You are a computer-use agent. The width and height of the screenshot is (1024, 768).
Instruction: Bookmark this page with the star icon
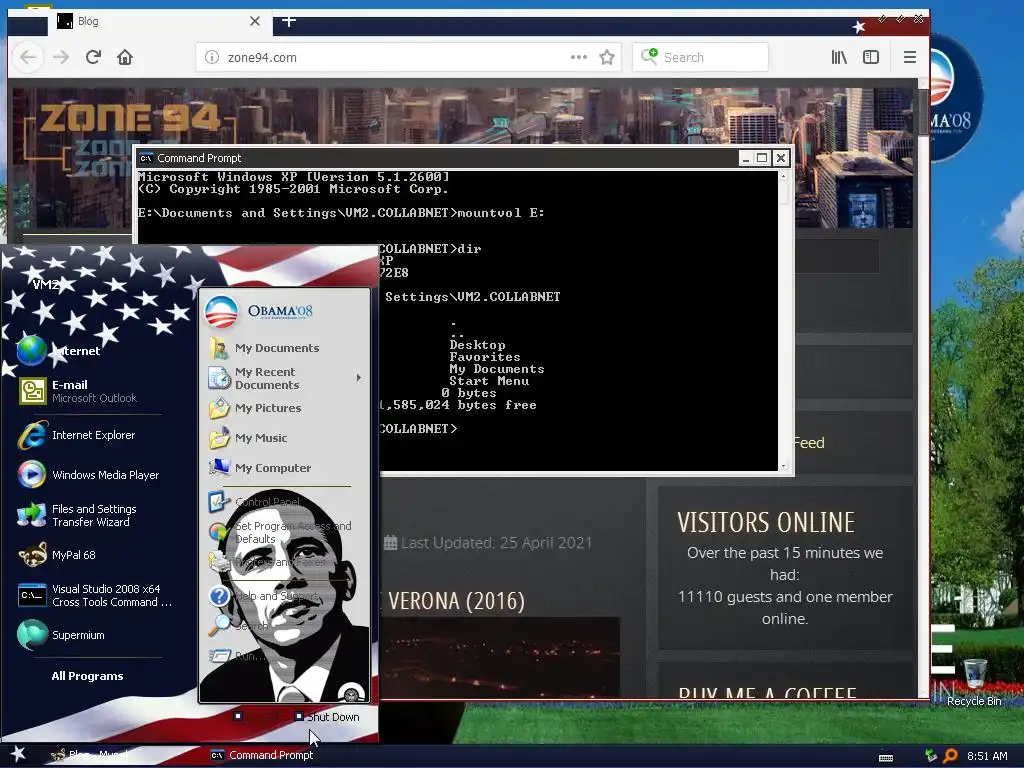point(607,57)
